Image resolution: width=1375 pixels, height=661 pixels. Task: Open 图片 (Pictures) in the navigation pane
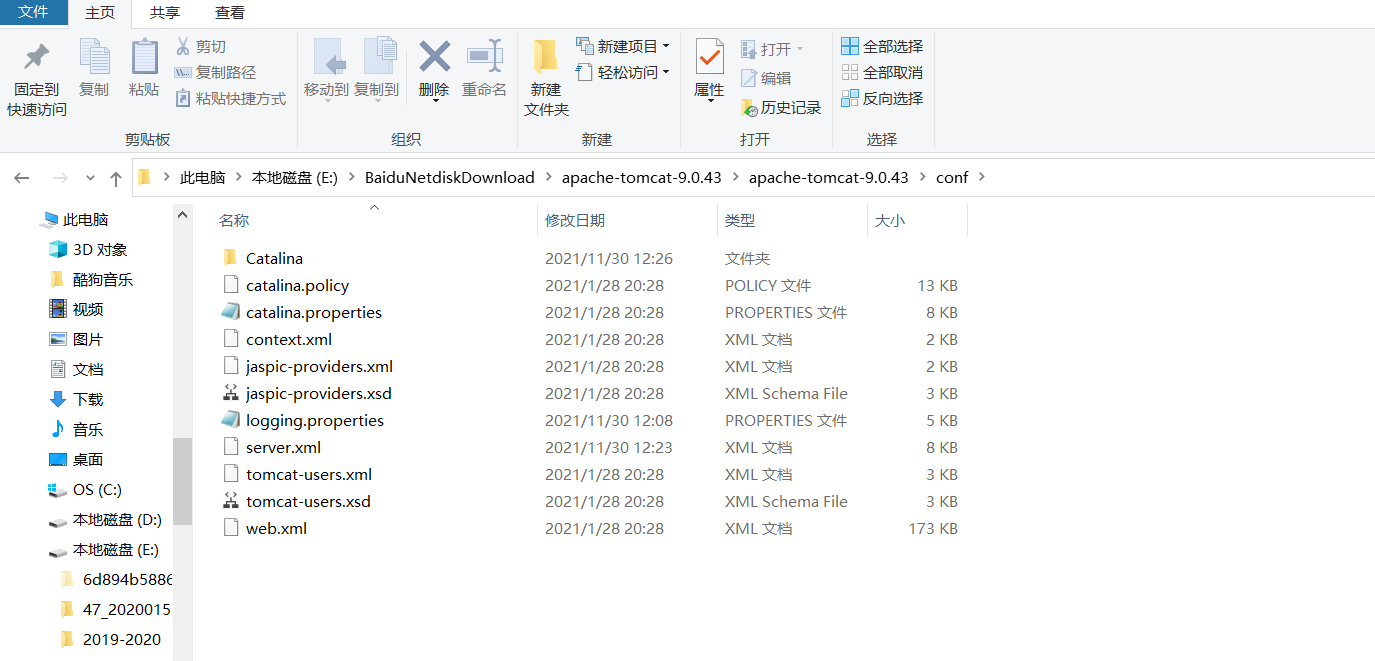click(x=88, y=339)
